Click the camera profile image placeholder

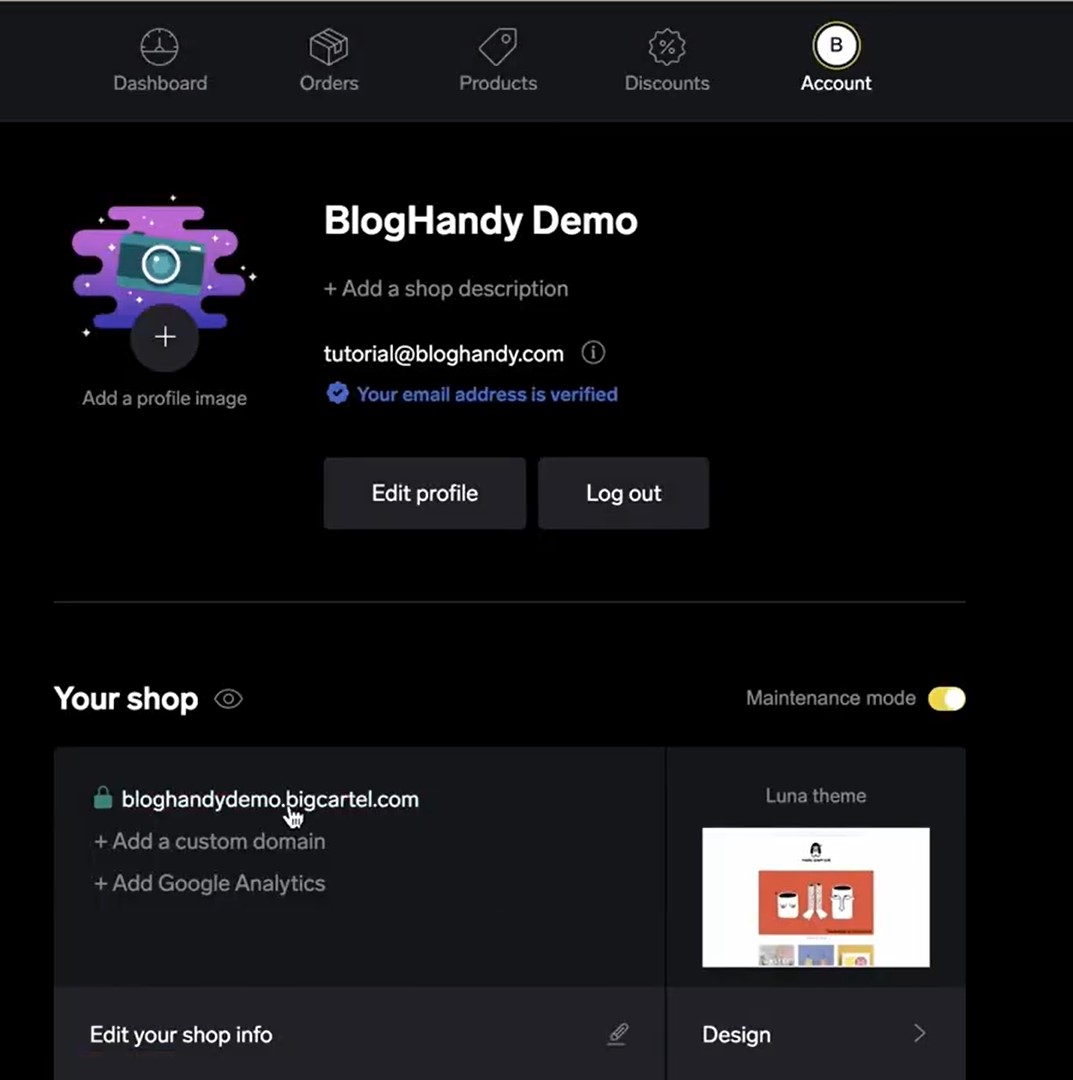pos(160,262)
